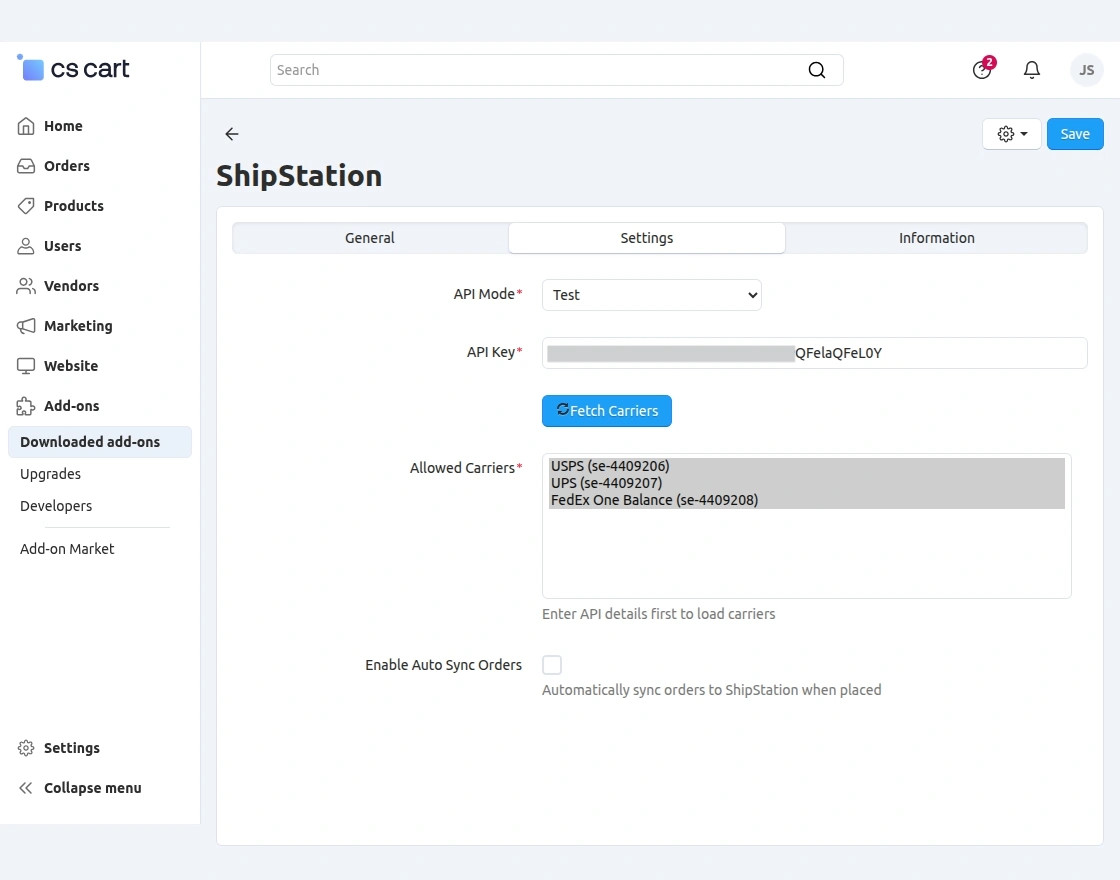Click the Enable Auto Sync Orders label

coord(444,665)
